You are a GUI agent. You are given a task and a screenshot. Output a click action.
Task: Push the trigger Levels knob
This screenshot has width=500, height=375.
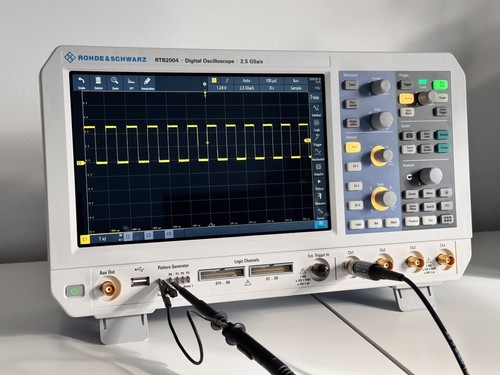(426, 97)
